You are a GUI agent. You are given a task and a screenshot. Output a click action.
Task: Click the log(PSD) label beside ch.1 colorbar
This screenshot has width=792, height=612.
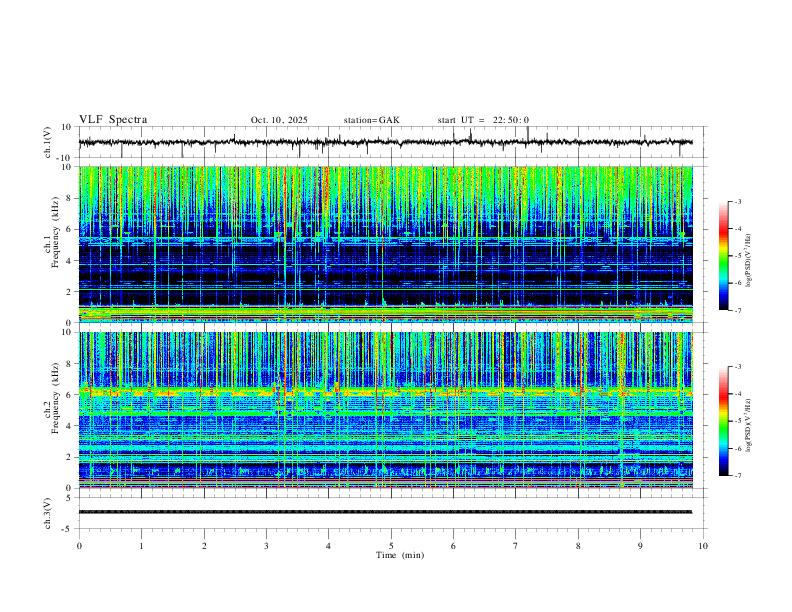[749, 261]
